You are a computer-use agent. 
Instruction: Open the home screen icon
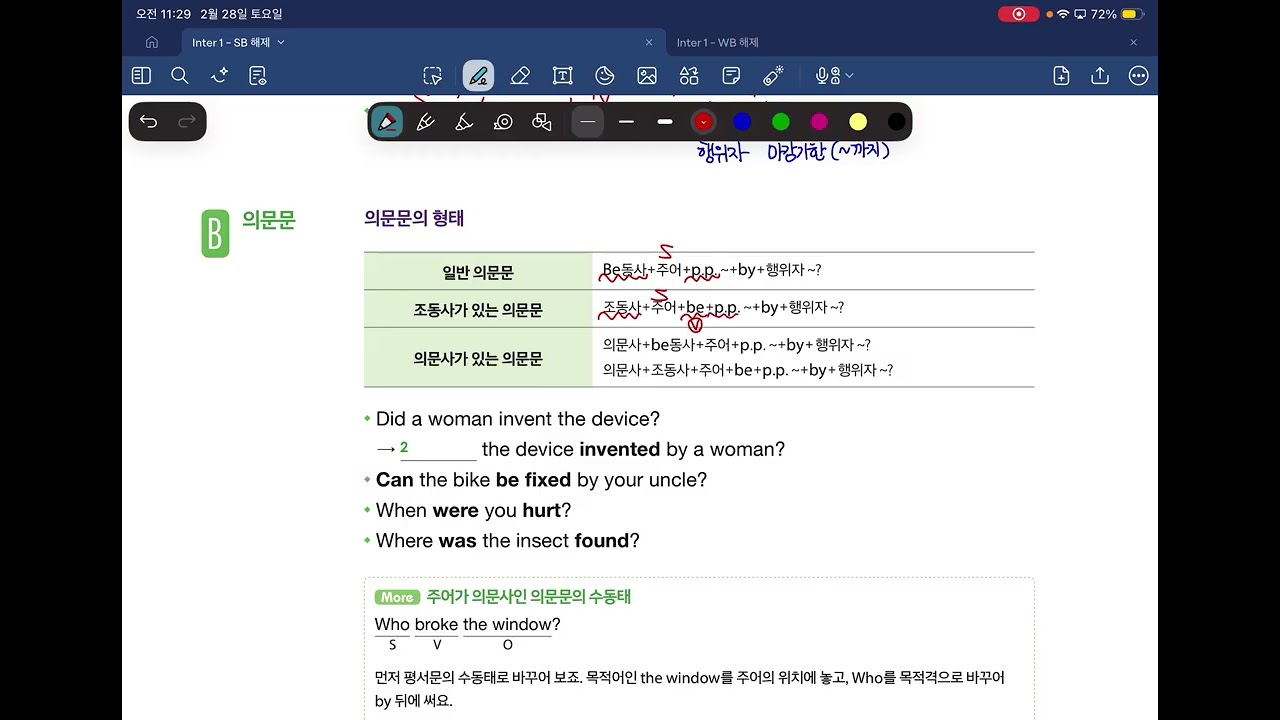[x=152, y=42]
